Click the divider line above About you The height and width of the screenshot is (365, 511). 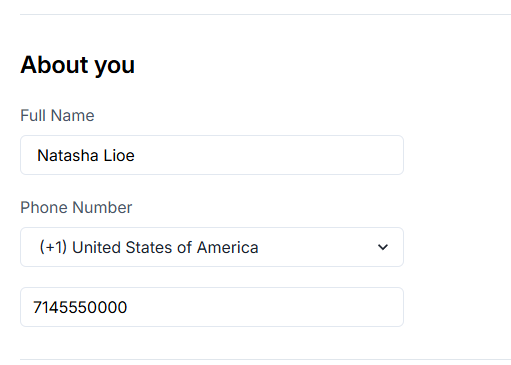click(265, 14)
